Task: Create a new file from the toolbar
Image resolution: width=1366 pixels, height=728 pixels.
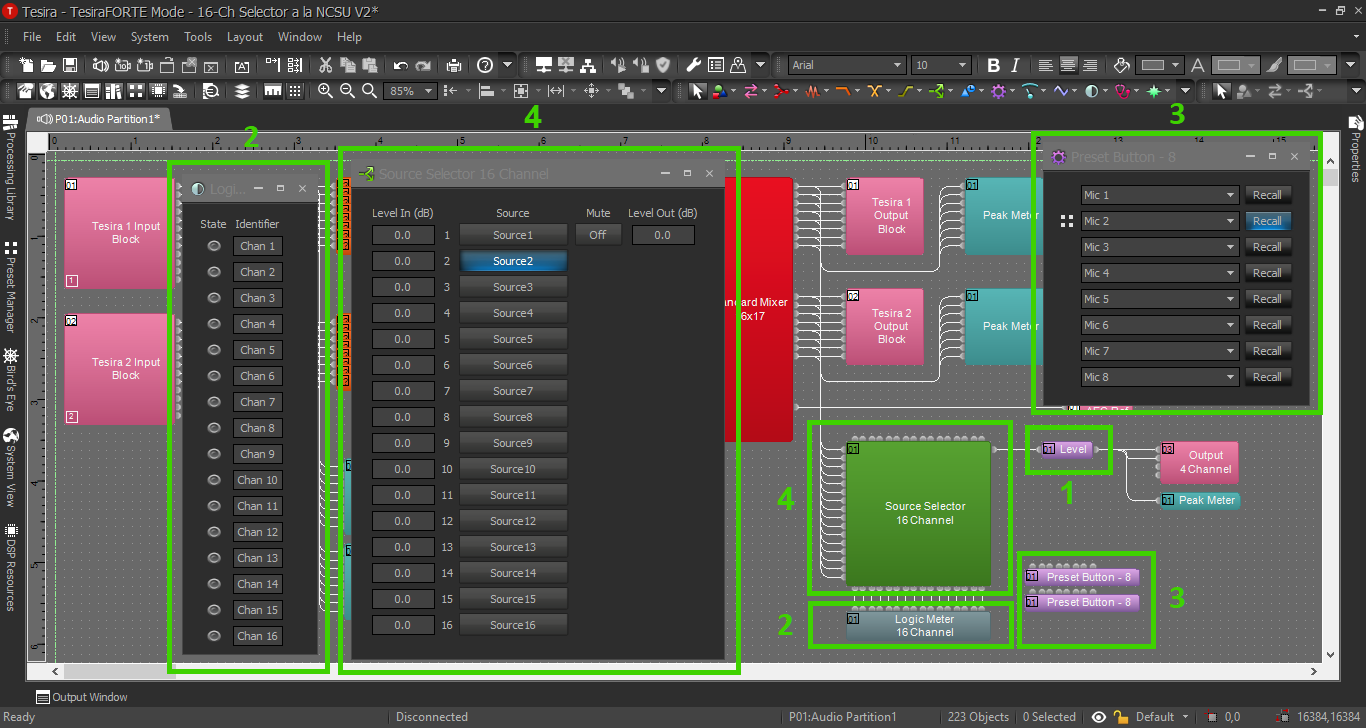Action: pyautogui.click(x=26, y=65)
